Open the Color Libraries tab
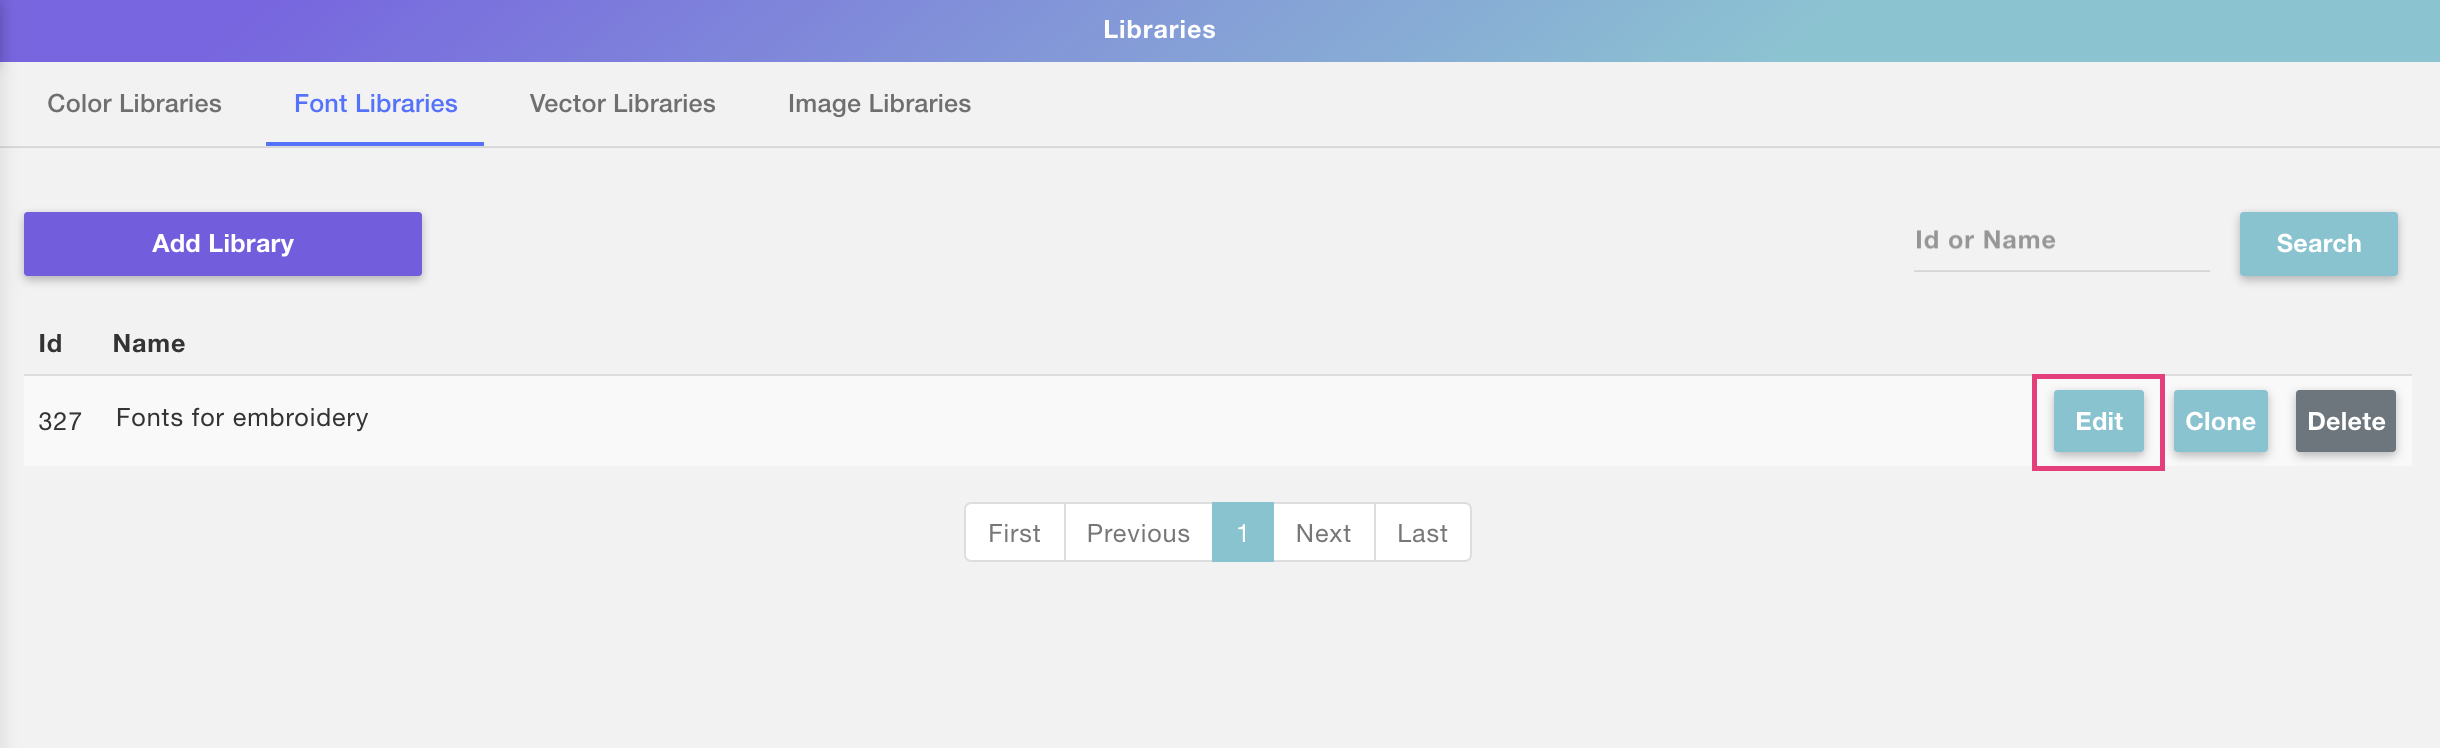This screenshot has height=748, width=2440. coord(134,104)
